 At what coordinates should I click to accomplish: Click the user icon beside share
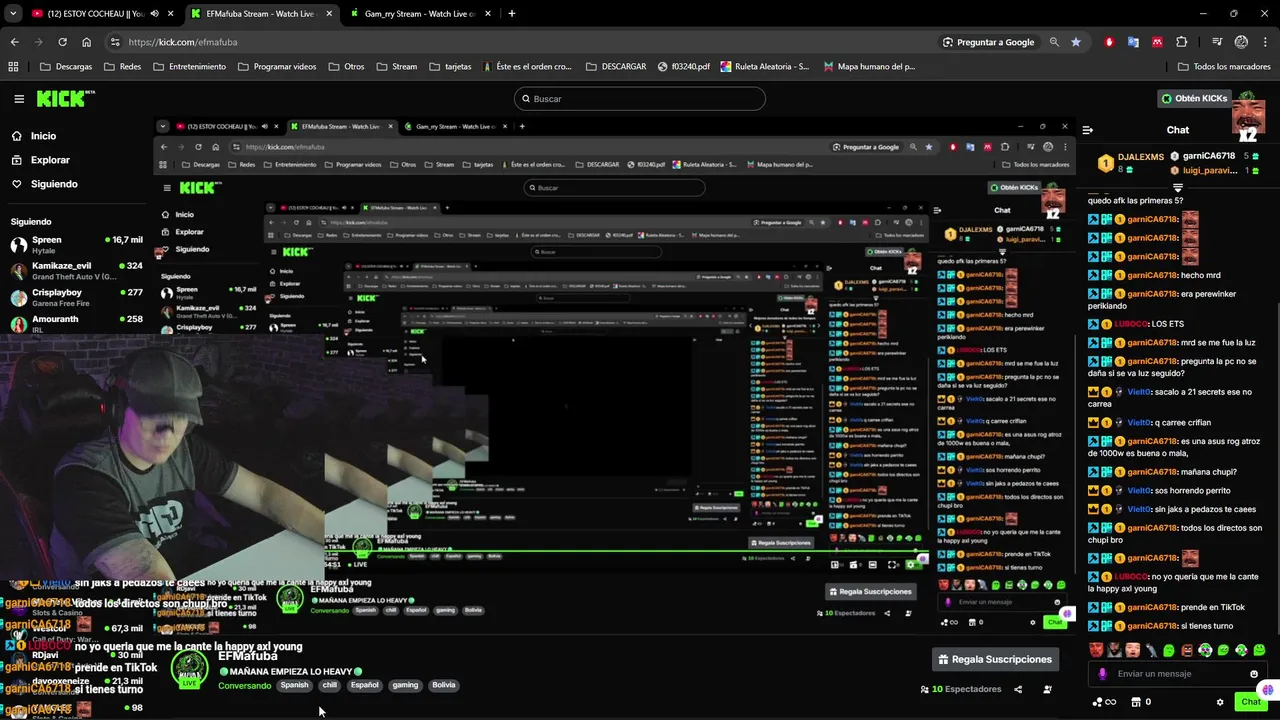[x=1047, y=689]
